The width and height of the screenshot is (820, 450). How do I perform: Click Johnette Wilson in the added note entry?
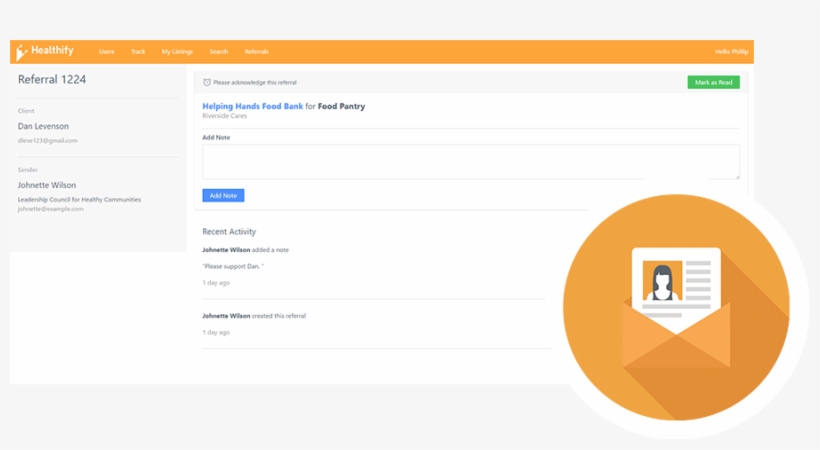(226, 250)
